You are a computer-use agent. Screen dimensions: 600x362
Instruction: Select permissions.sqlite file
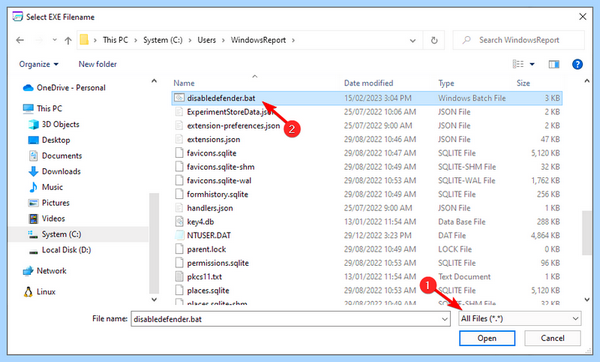coord(367,263)
